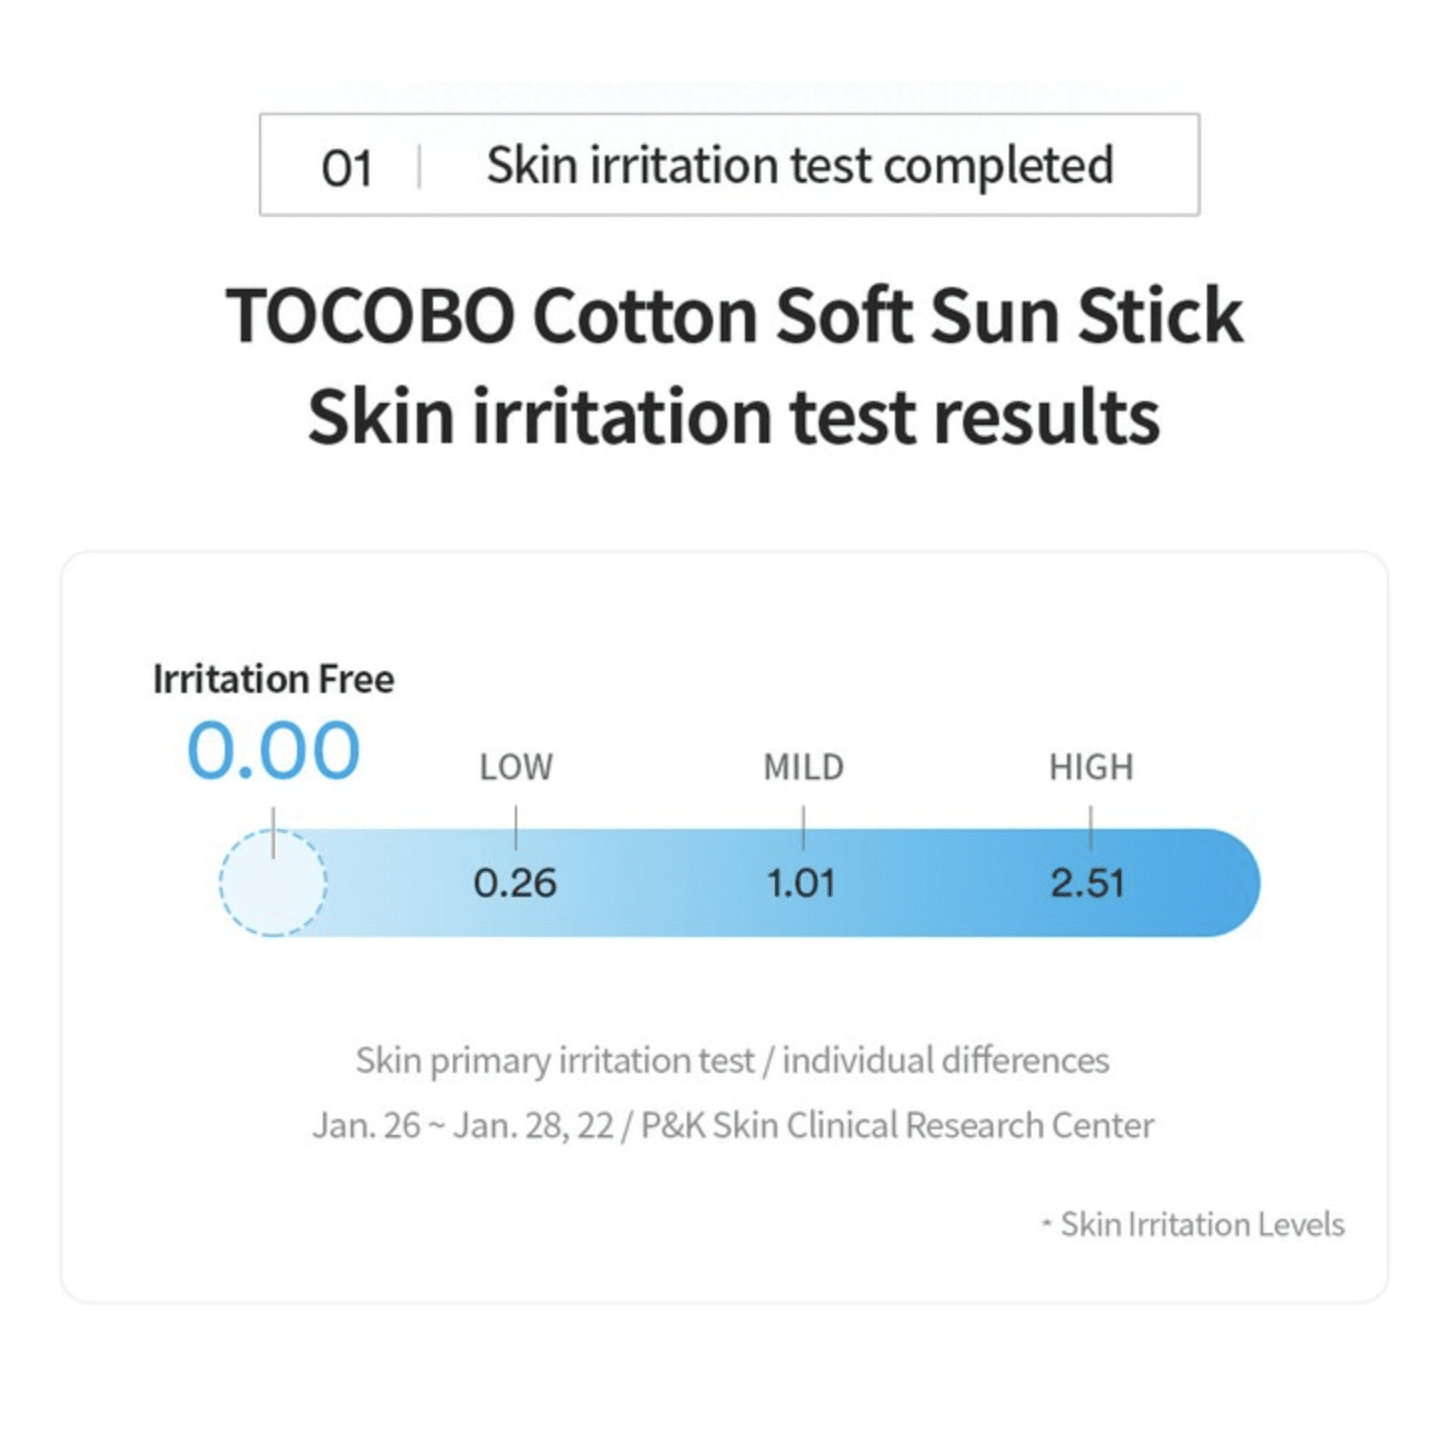Image resolution: width=1444 pixels, height=1444 pixels.
Task: Click the tick mark below the HIGH label
Action: (1091, 828)
